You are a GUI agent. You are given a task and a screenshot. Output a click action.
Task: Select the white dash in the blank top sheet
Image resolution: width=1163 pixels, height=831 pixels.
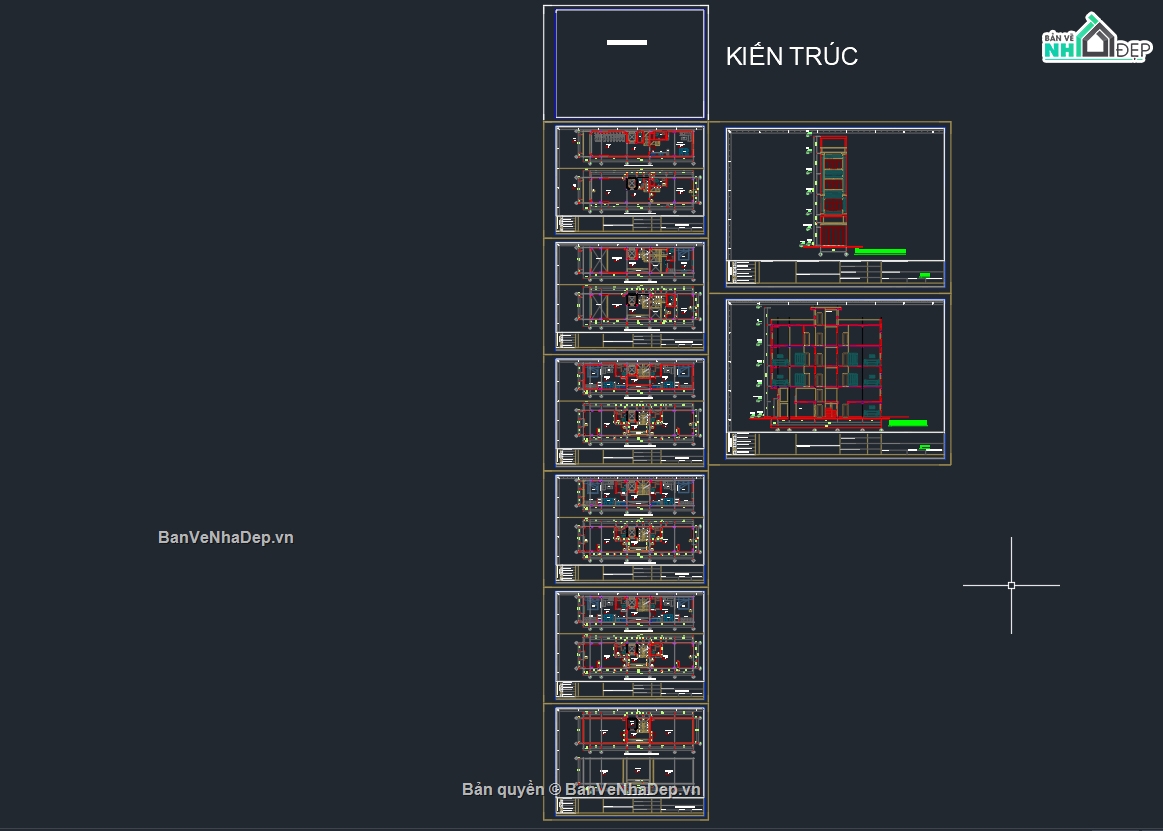pos(626,43)
